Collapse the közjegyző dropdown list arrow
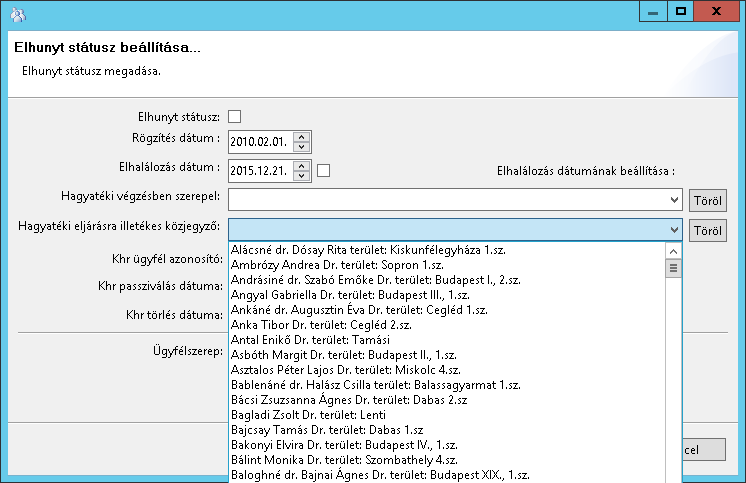The image size is (746, 483). tap(674, 230)
